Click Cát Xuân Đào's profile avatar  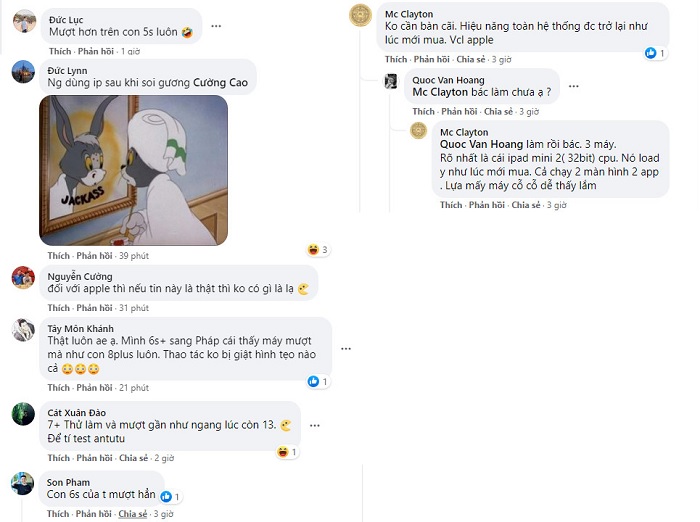click(24, 414)
